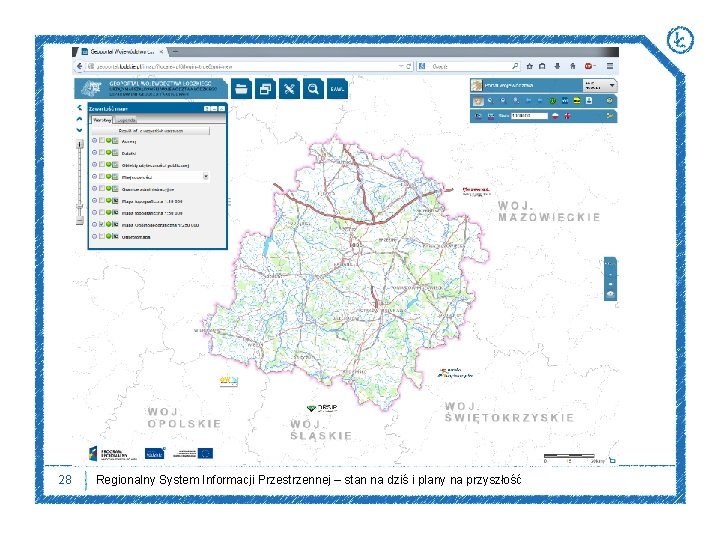Screen dimensions: 720x540
Task: Click the zoom in magnifier in map toolbar
Action: click(x=490, y=101)
